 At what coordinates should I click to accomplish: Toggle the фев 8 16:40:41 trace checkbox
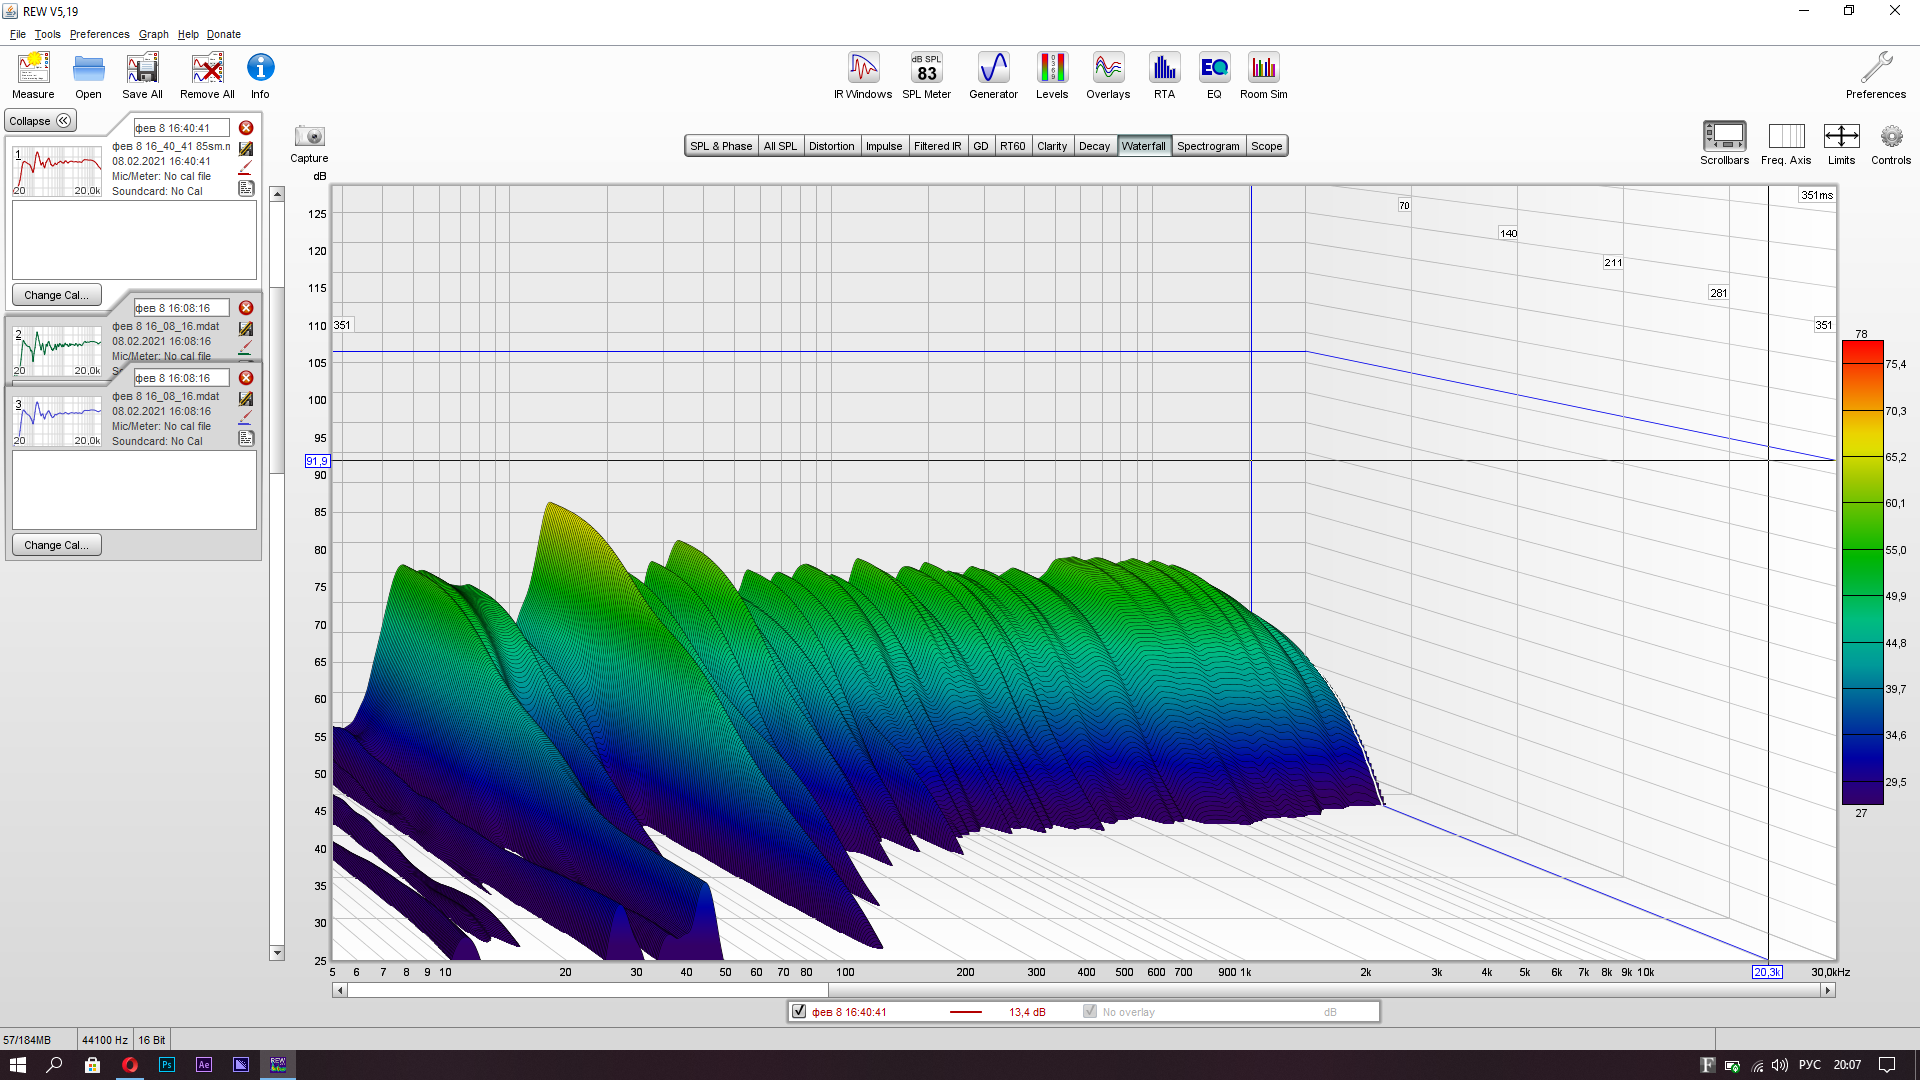(799, 1011)
